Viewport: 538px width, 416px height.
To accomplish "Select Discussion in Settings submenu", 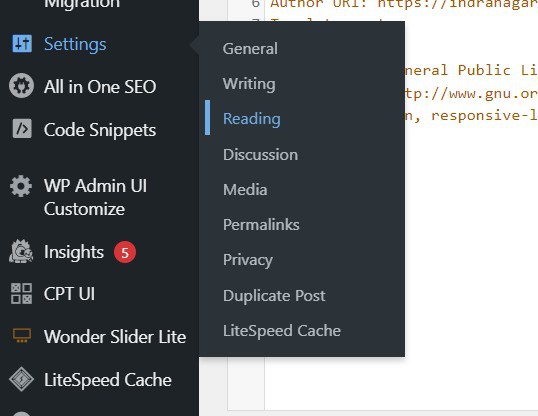I will click(260, 154).
